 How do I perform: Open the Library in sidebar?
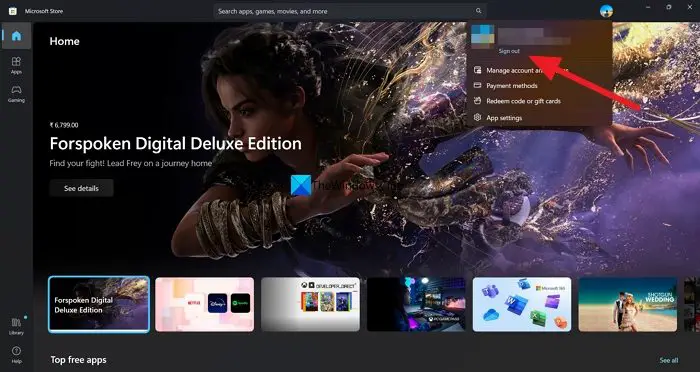(x=17, y=326)
